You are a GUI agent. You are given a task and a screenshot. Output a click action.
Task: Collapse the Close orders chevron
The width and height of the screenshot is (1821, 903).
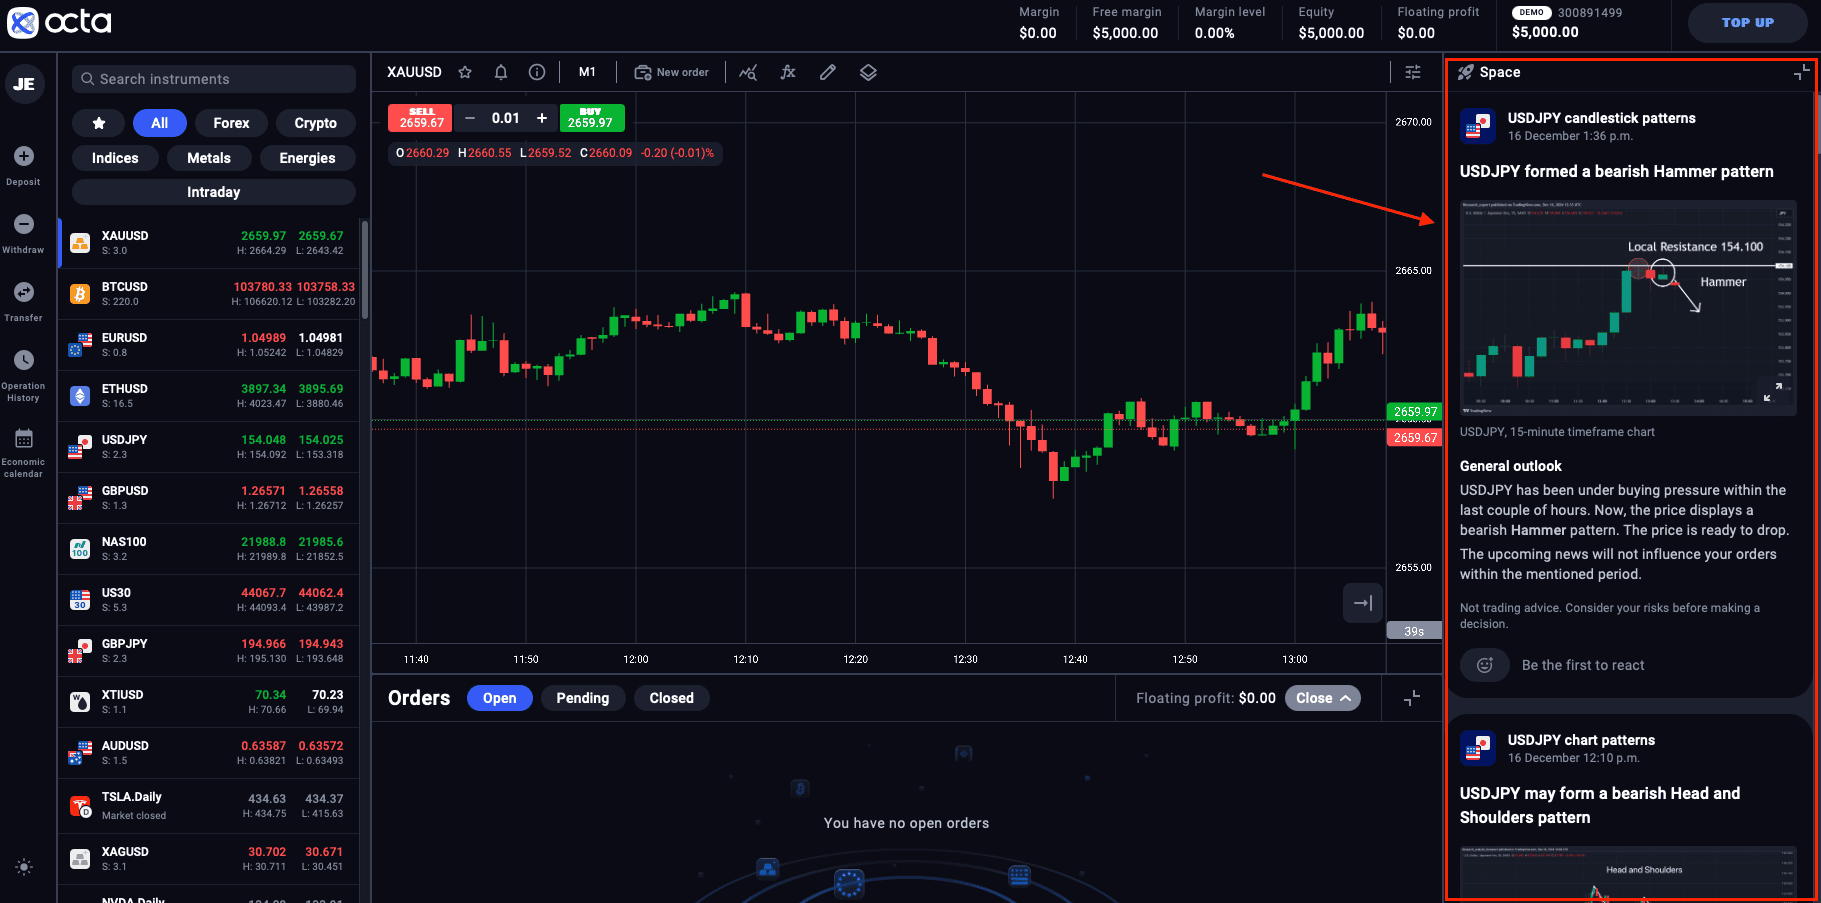coord(1345,698)
